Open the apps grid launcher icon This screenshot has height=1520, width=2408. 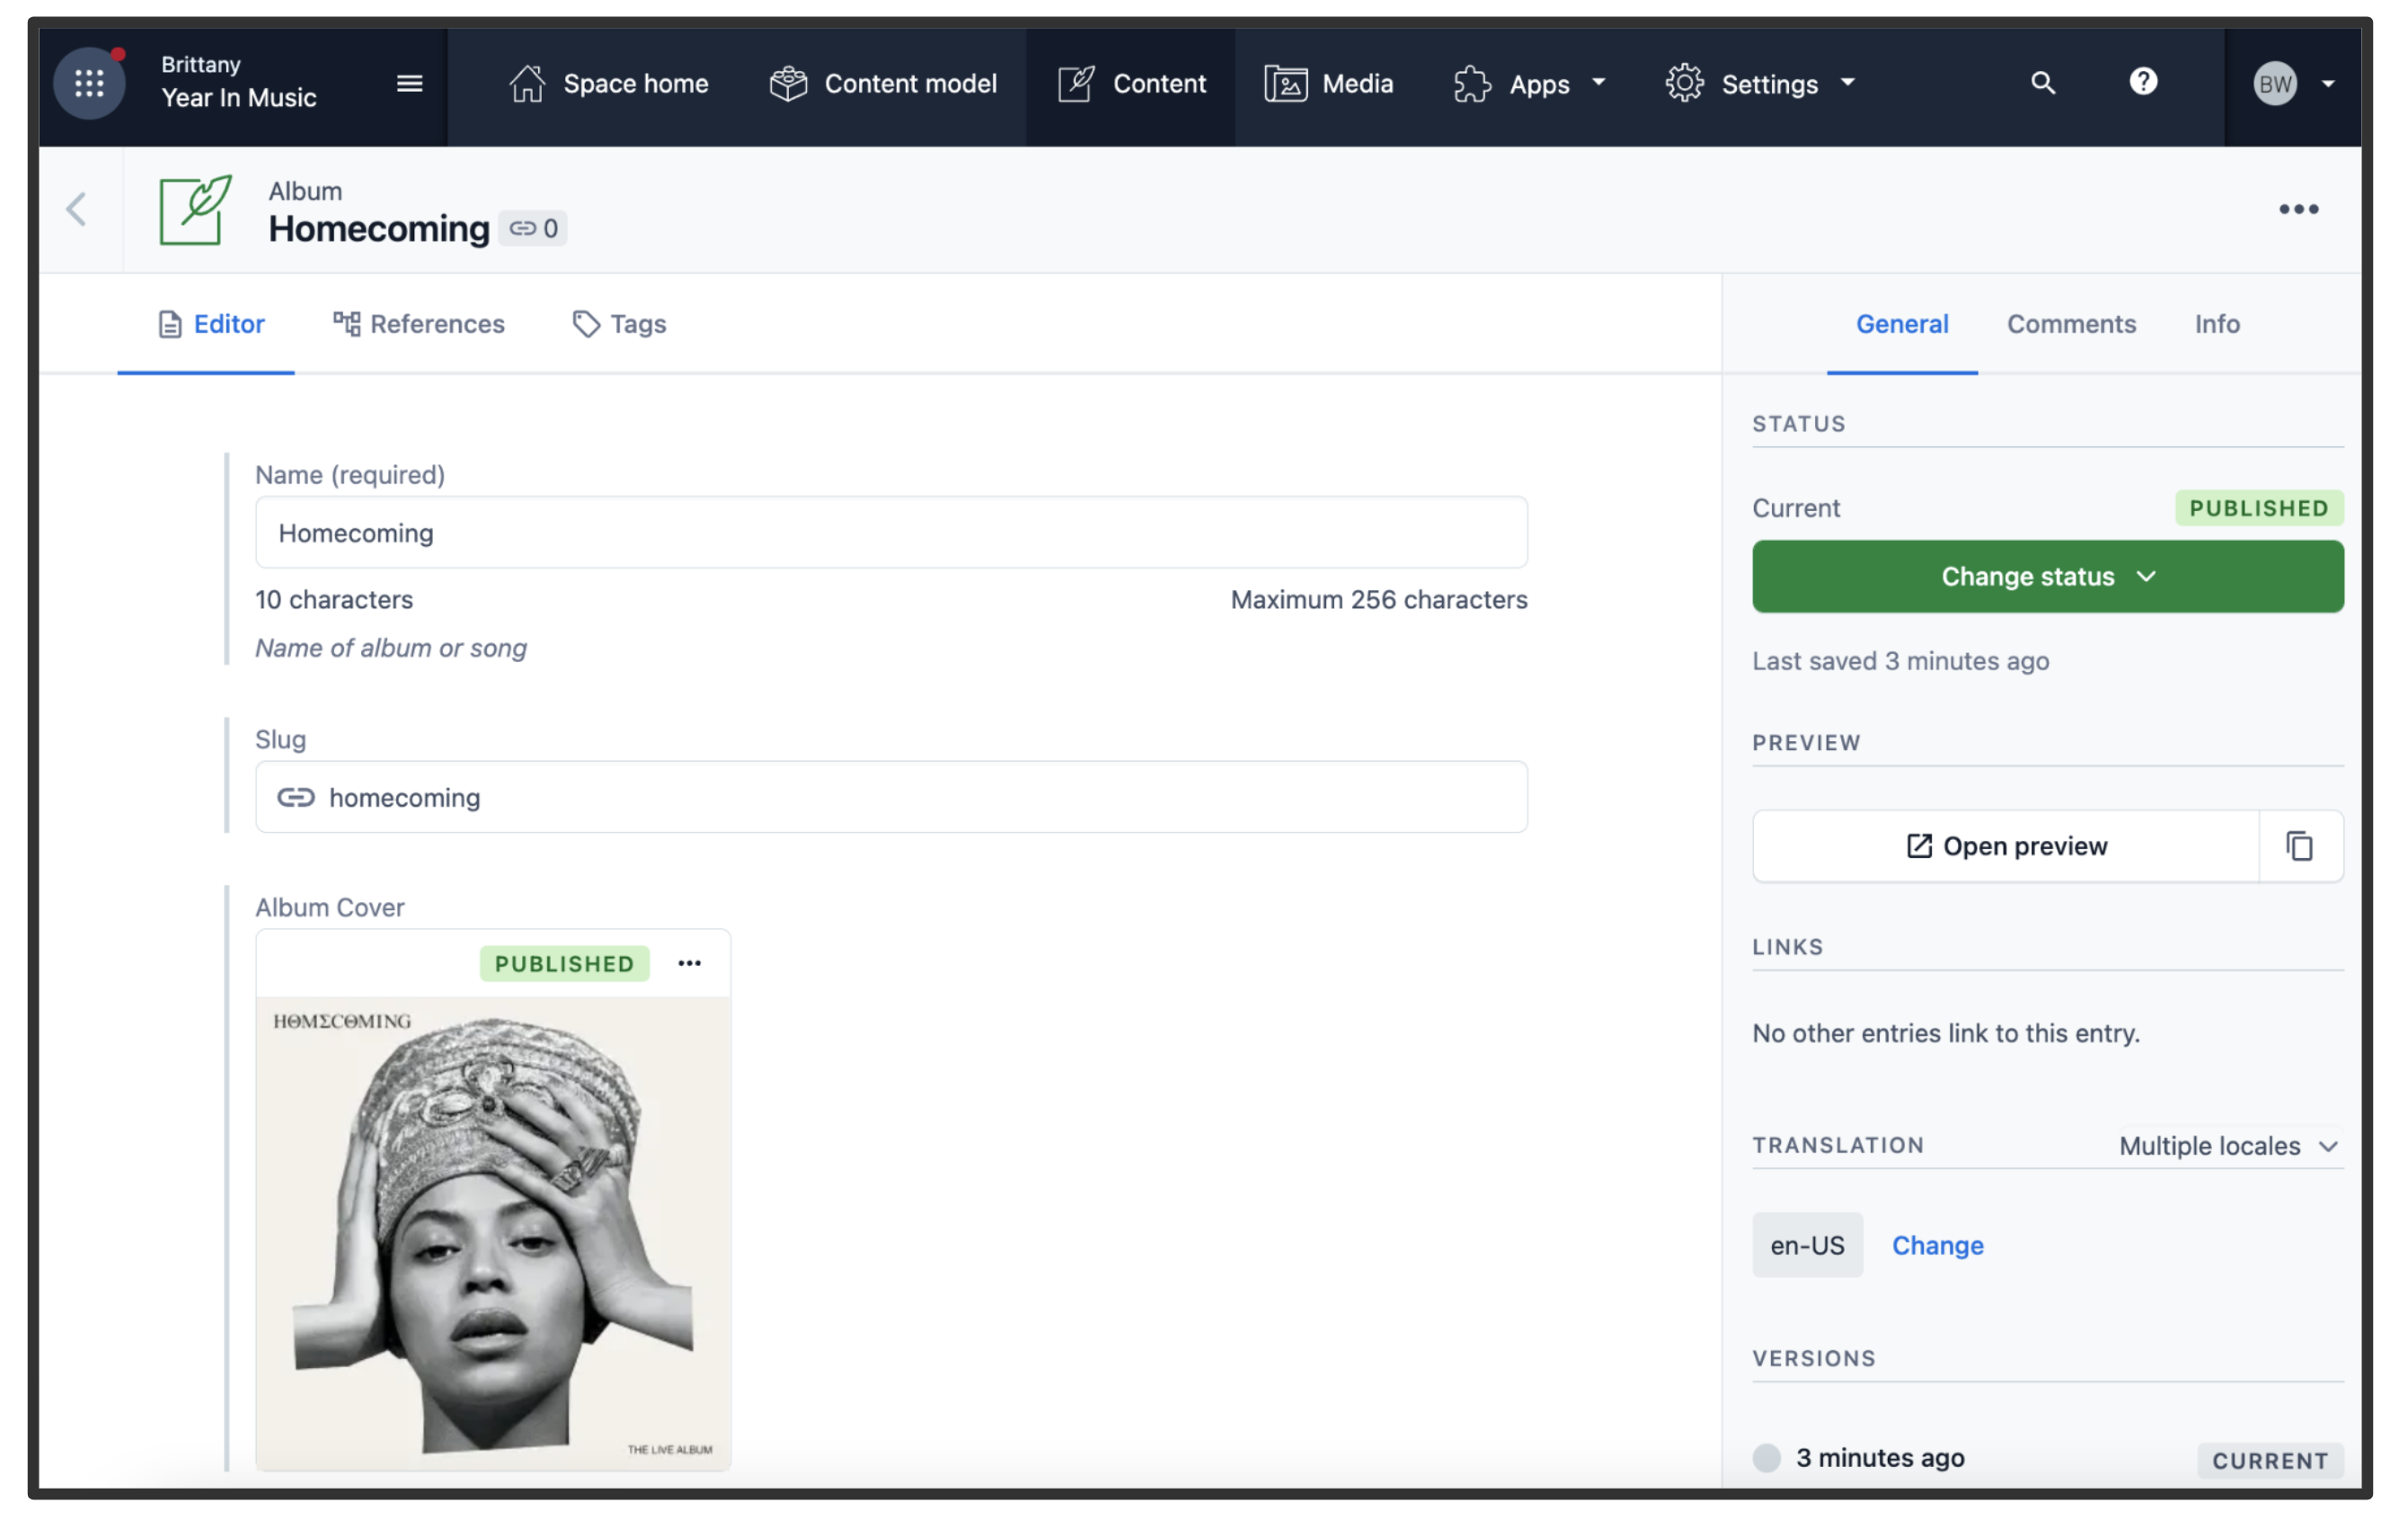pyautogui.click(x=89, y=83)
